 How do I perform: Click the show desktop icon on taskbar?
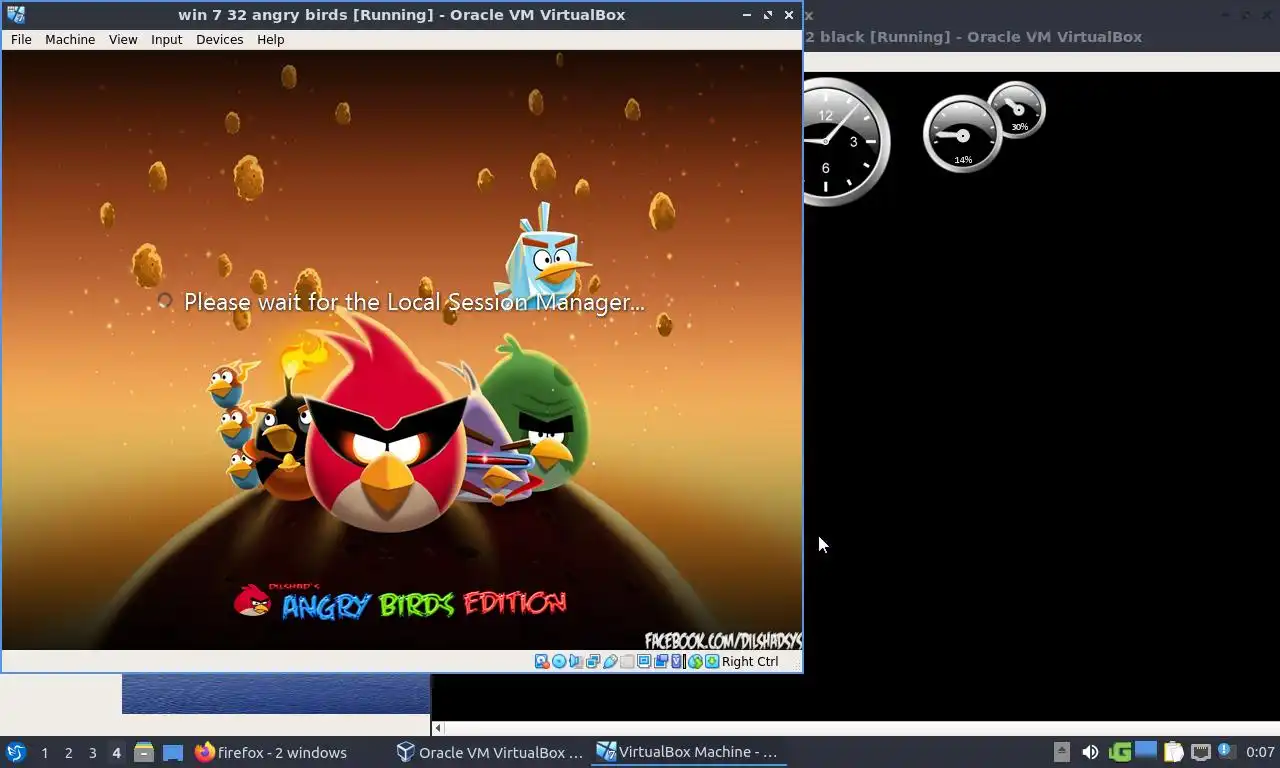(172, 752)
